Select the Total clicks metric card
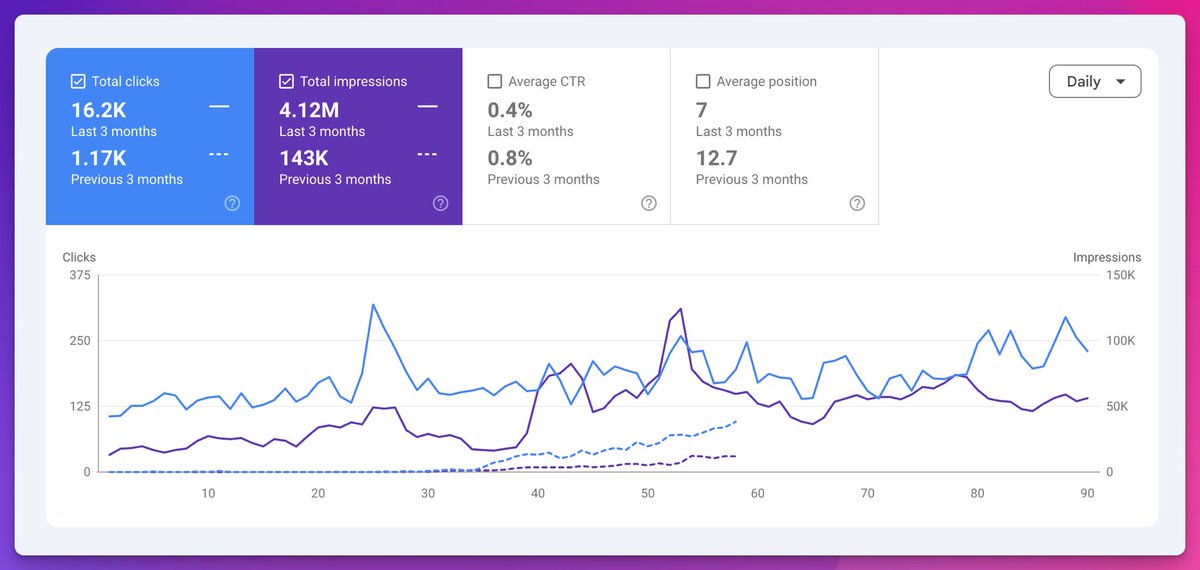The width and height of the screenshot is (1200, 570). 150,136
